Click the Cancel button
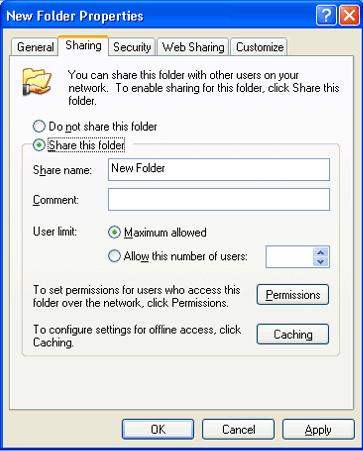 [238, 429]
